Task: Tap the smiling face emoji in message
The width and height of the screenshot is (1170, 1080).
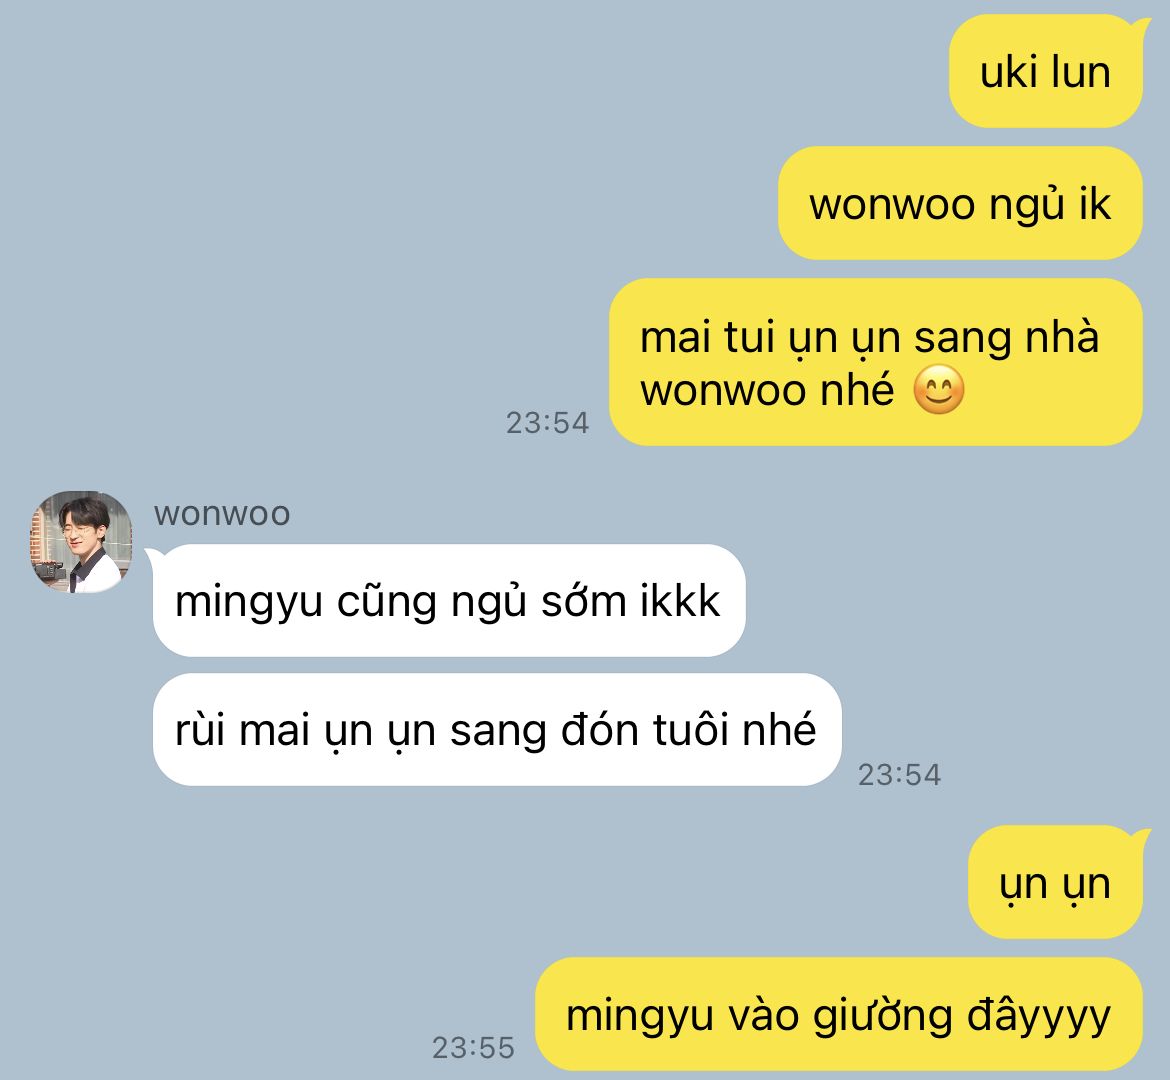Action: [939, 390]
